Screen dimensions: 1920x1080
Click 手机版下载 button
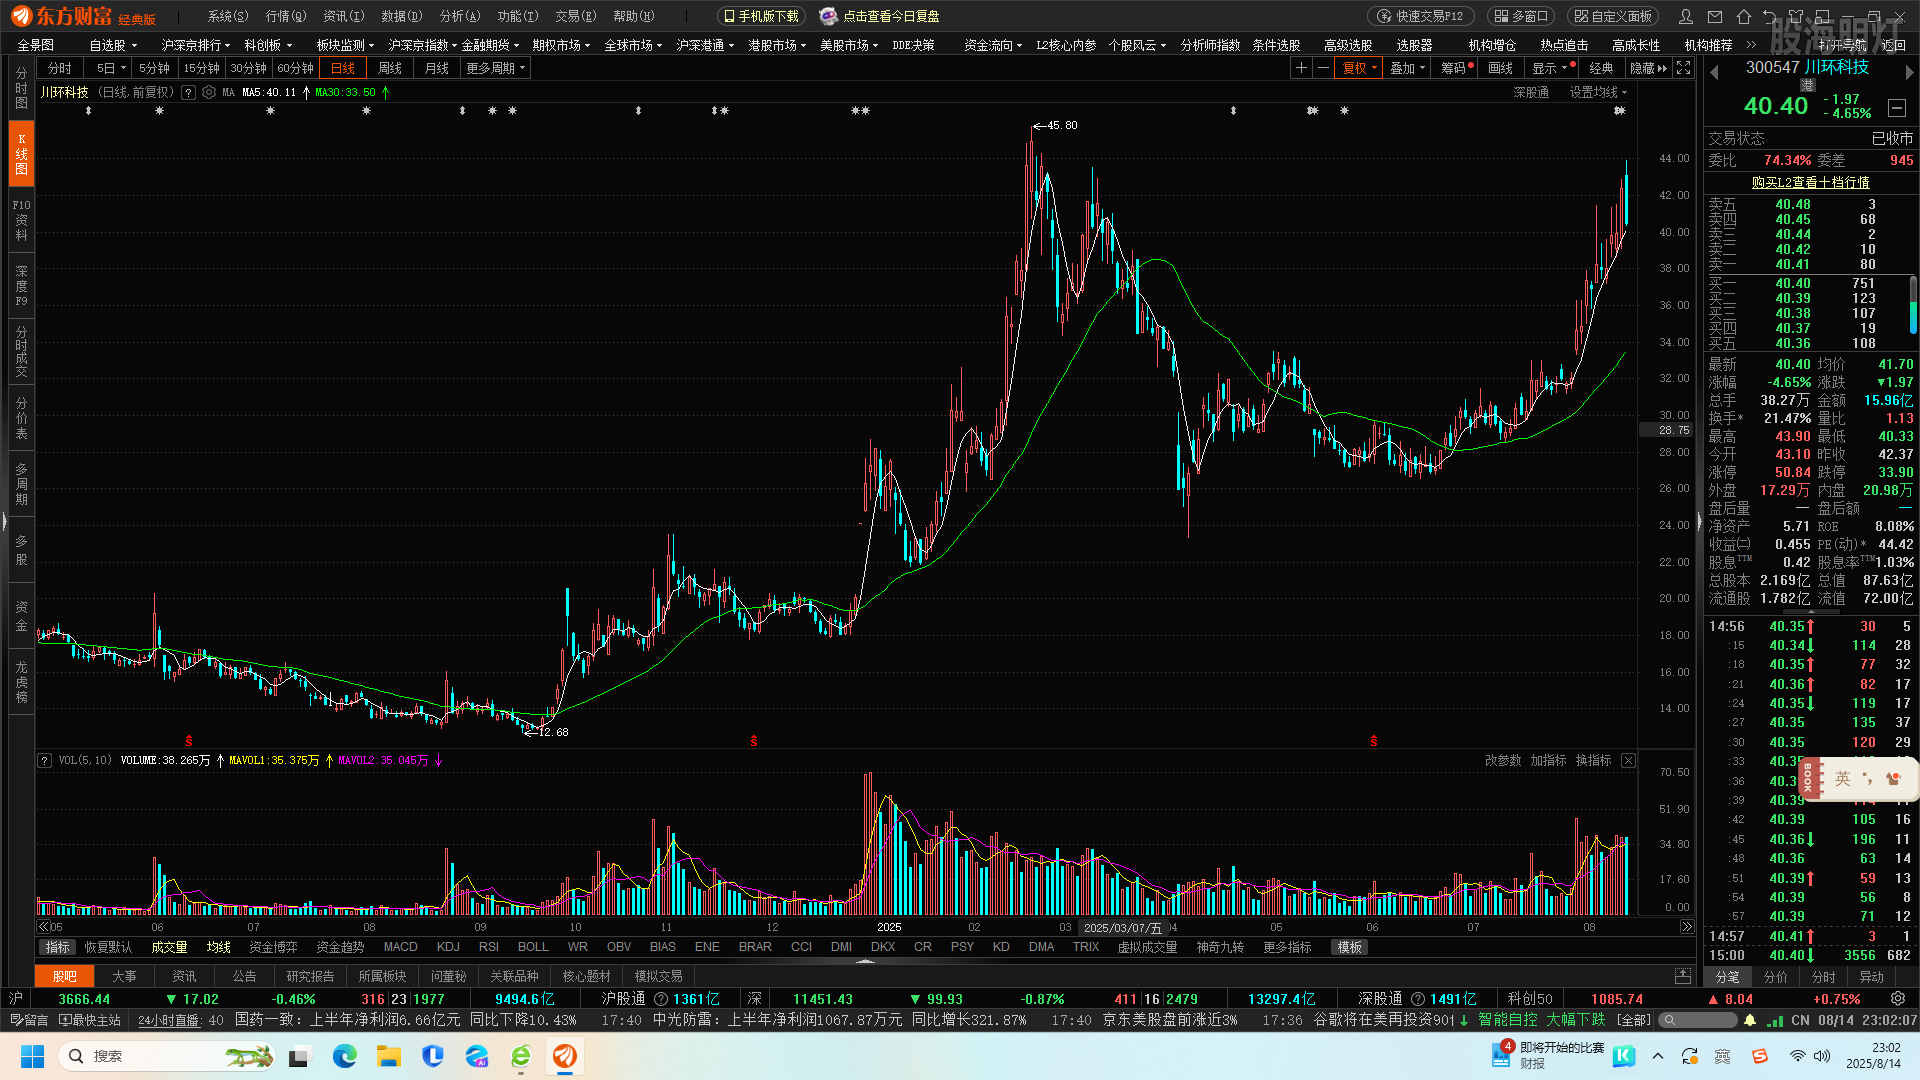761,16
